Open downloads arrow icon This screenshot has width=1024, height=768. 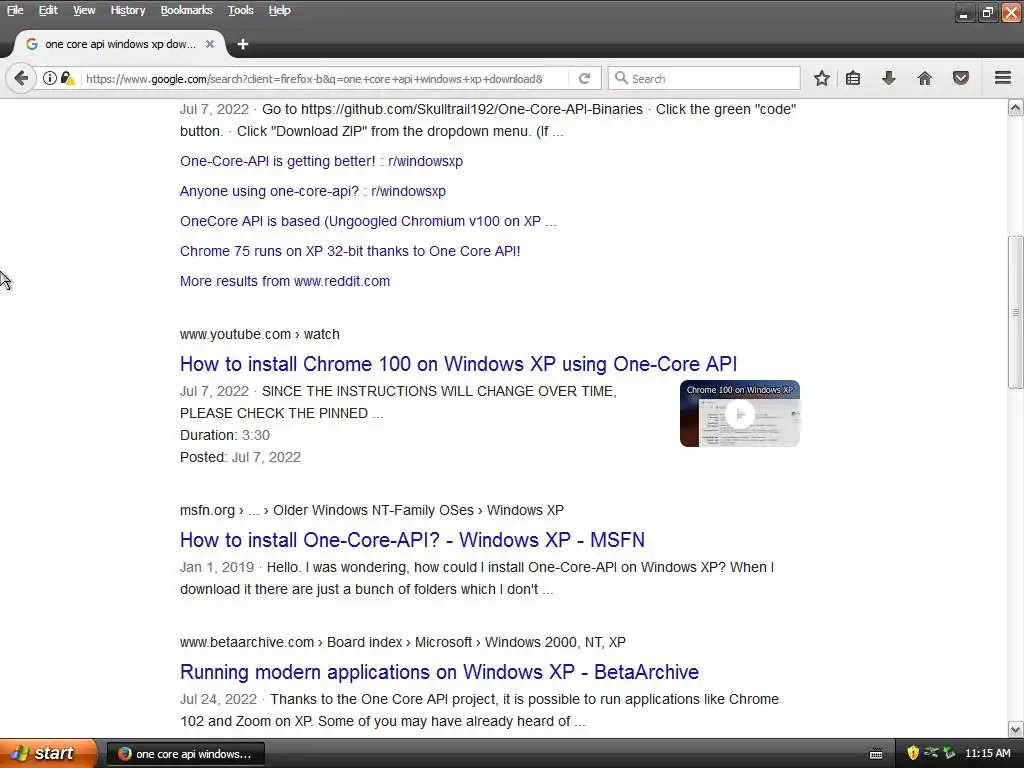click(x=888, y=78)
